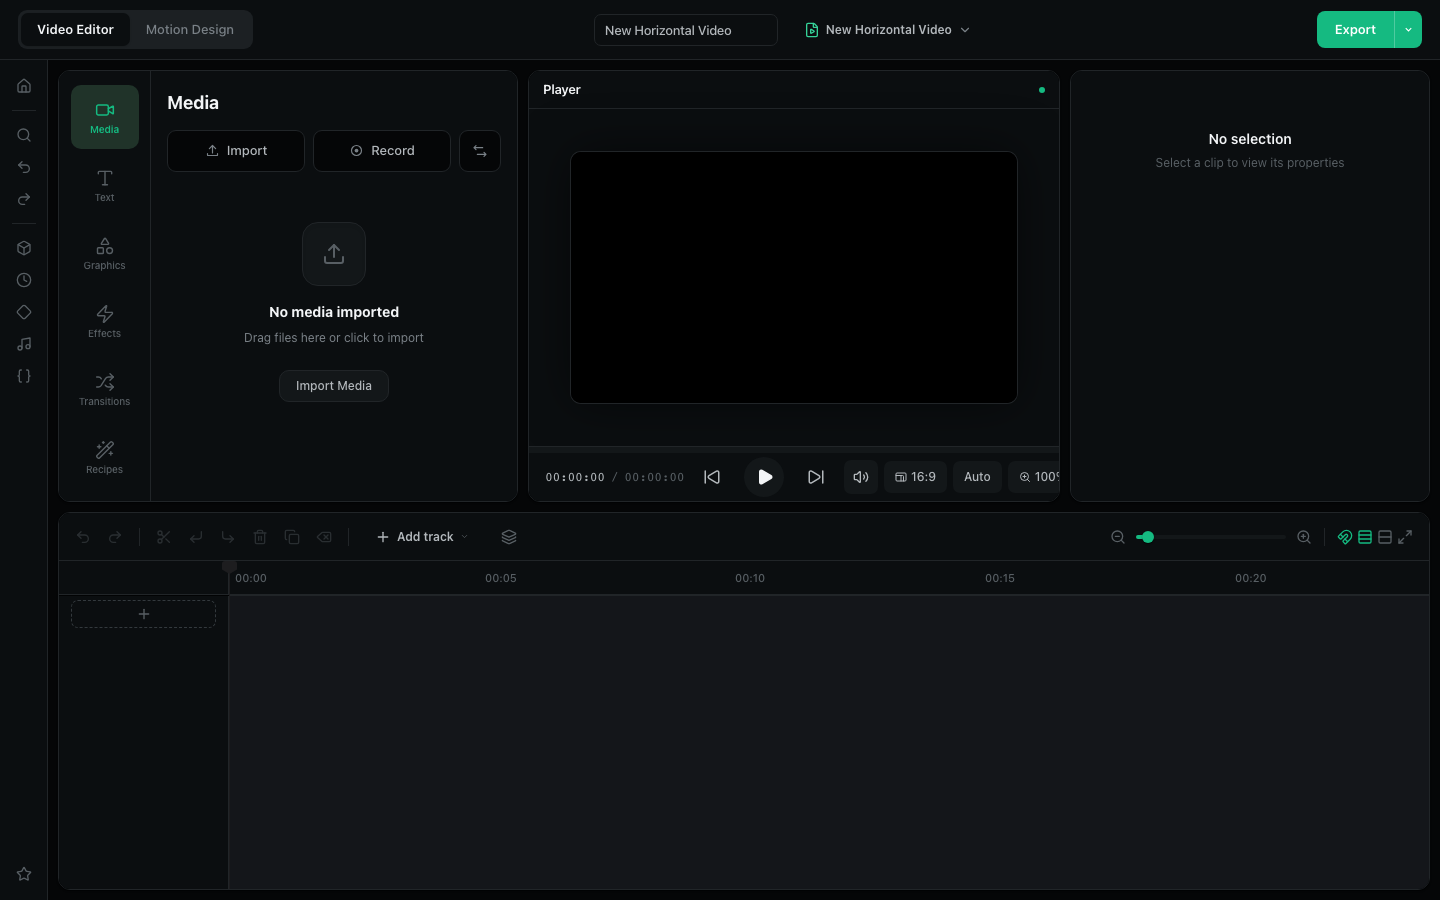Redo using the timeline toolbar arrow

point(115,537)
